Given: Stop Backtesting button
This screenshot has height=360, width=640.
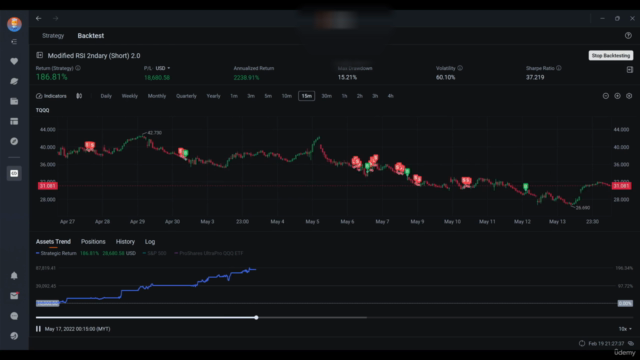Looking at the screenshot, I should (611, 55).
